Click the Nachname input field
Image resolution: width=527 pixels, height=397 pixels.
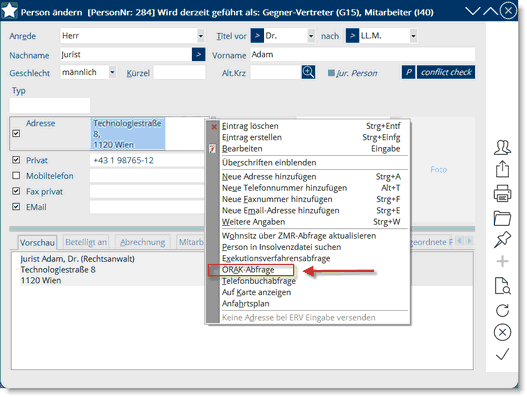(x=126, y=54)
